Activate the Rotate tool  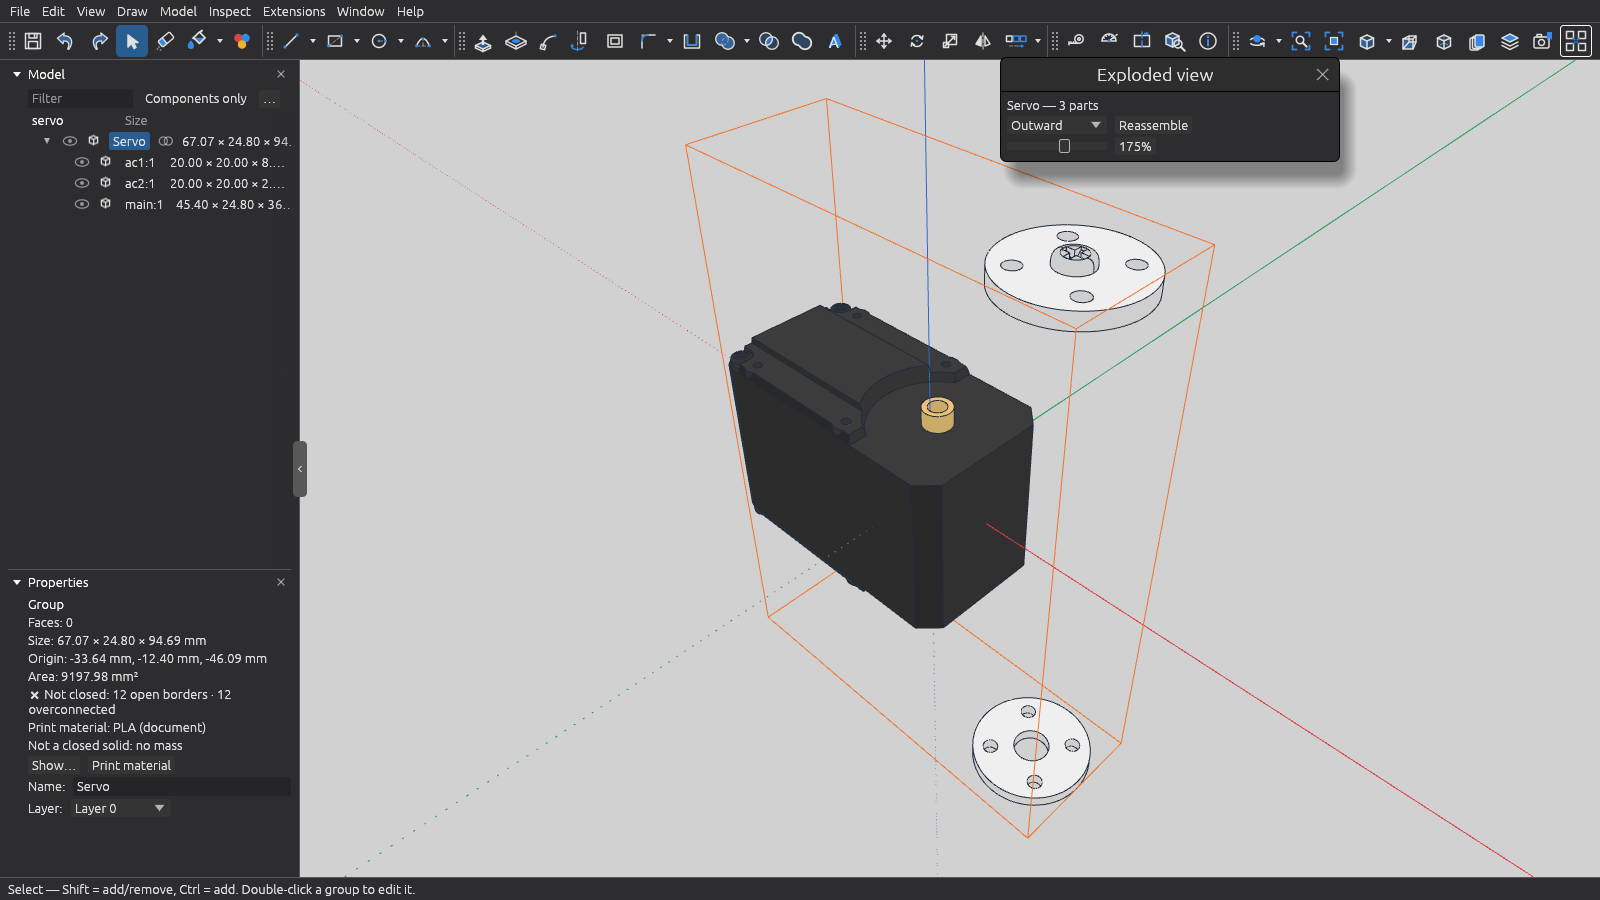917,41
